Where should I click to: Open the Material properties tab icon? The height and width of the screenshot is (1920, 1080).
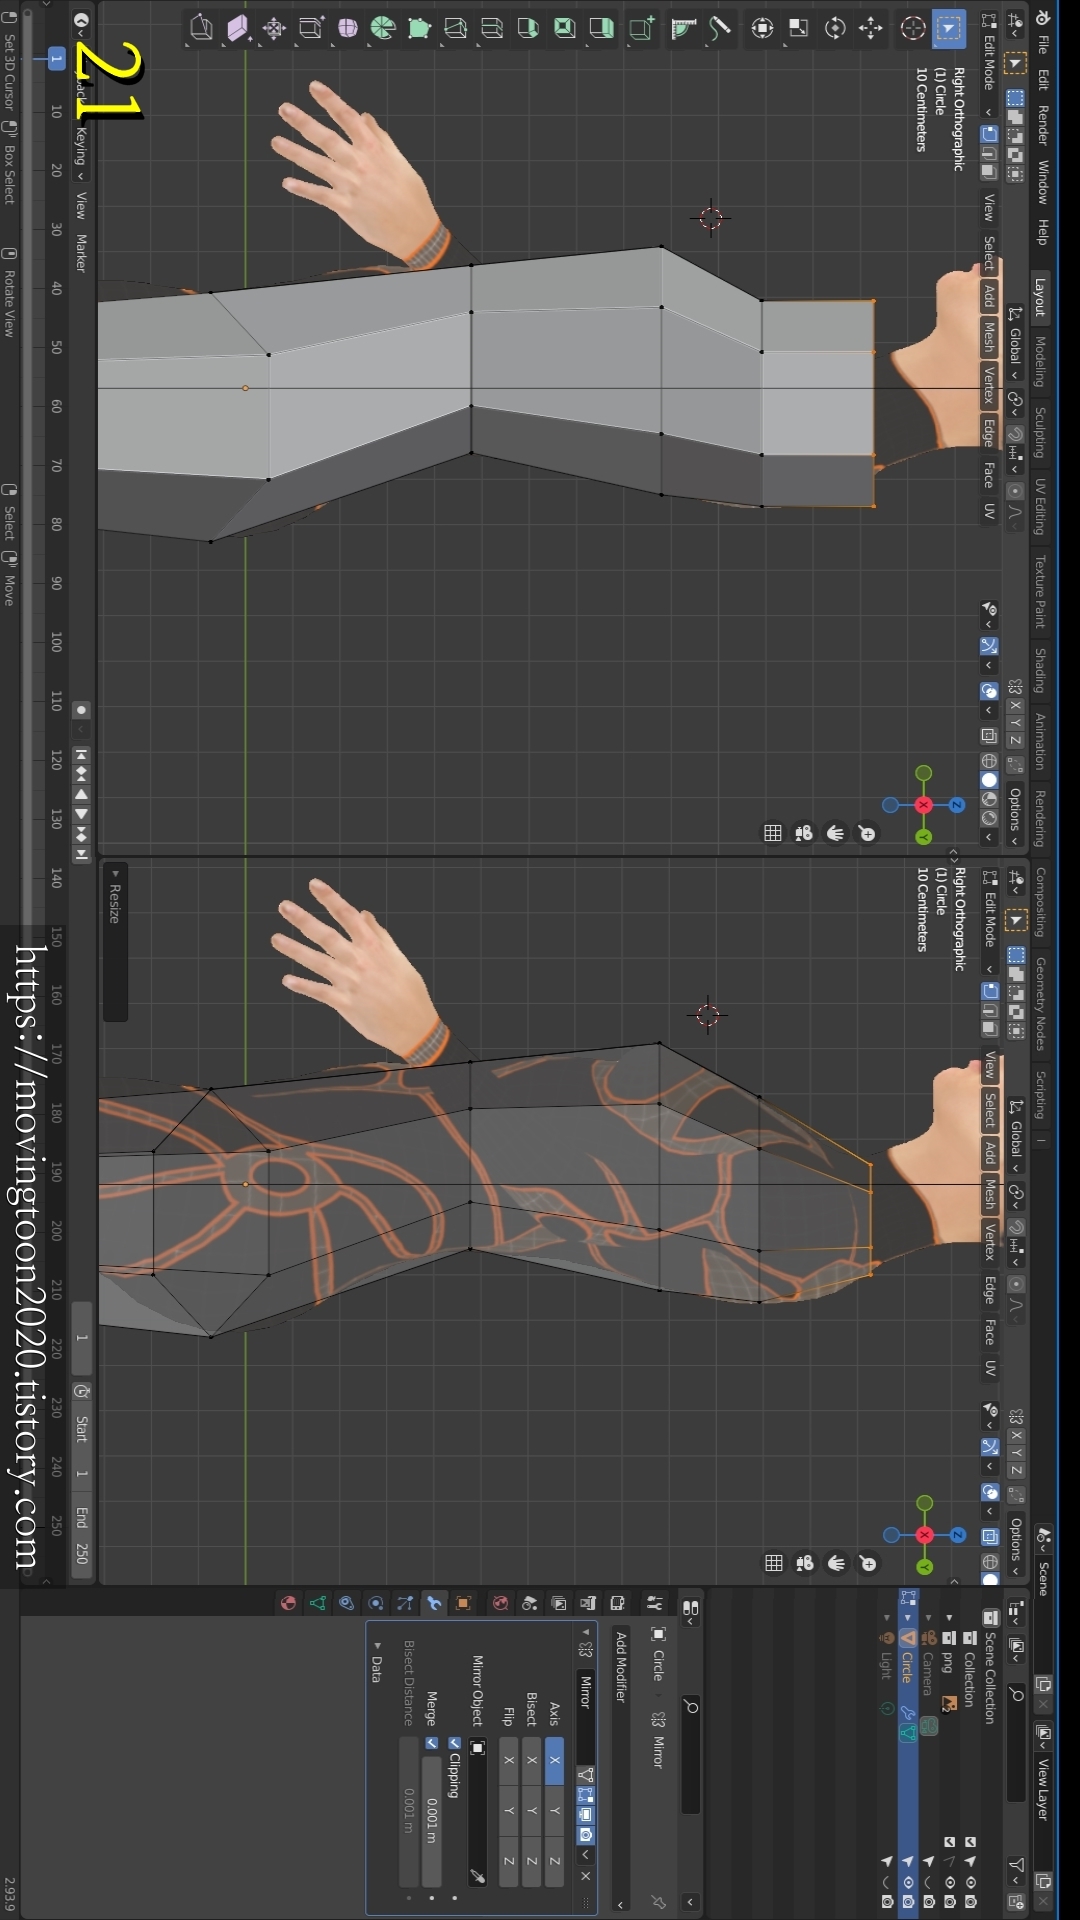pyautogui.click(x=288, y=1603)
